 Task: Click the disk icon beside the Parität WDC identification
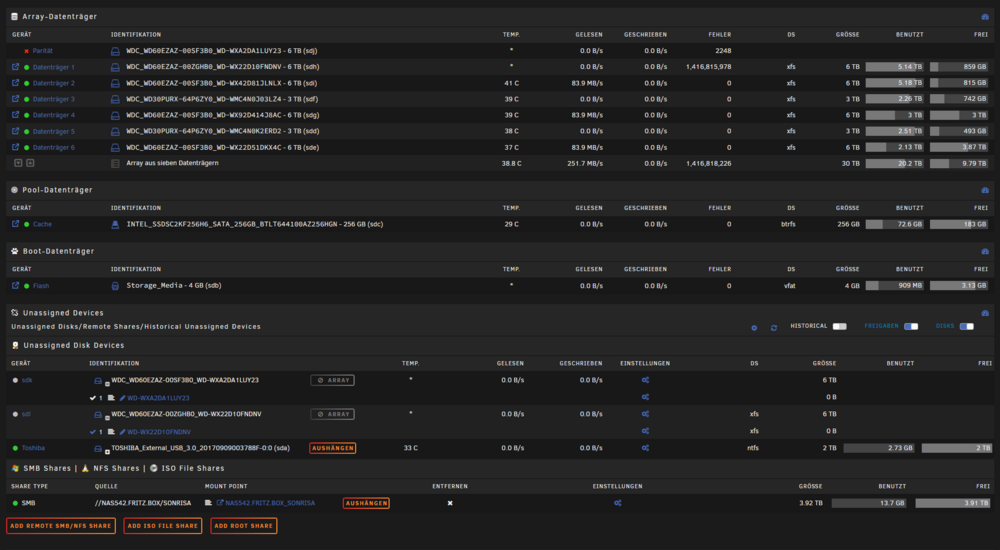click(x=115, y=51)
